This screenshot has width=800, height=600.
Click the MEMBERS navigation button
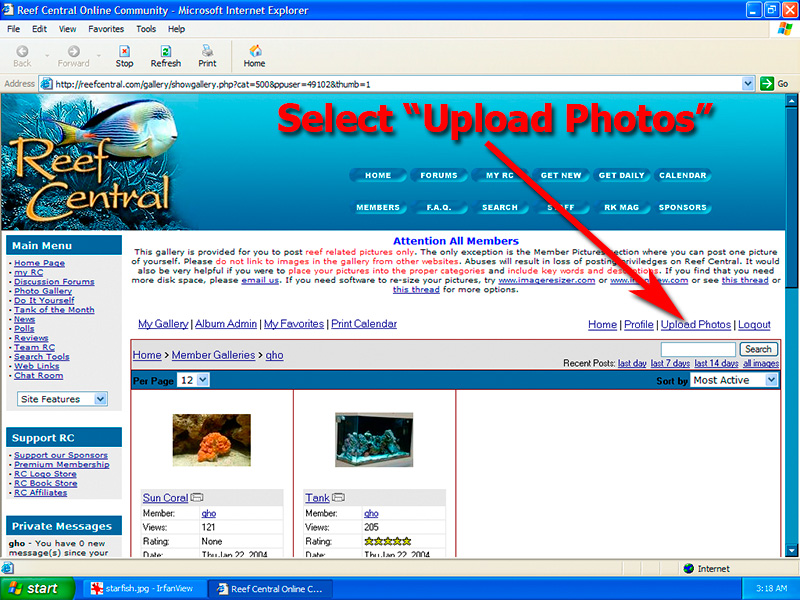click(x=378, y=207)
